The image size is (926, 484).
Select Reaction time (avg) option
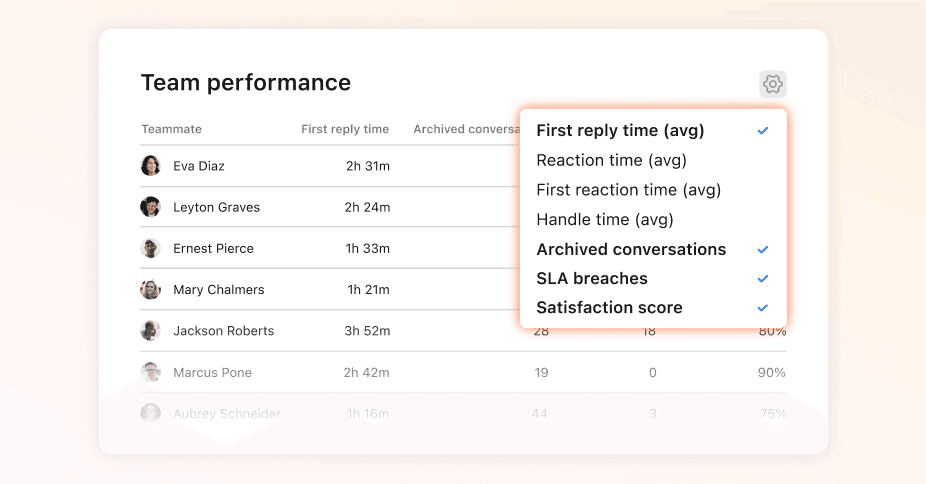pyautogui.click(x=611, y=161)
